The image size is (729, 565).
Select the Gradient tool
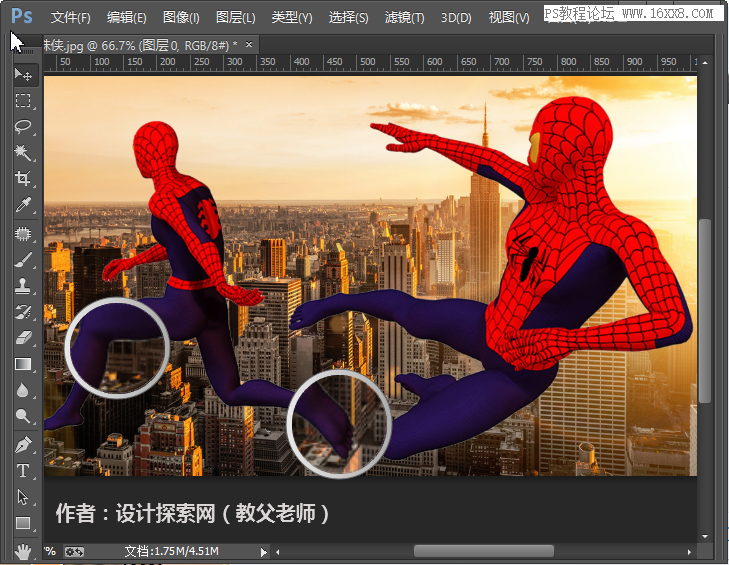click(23, 364)
